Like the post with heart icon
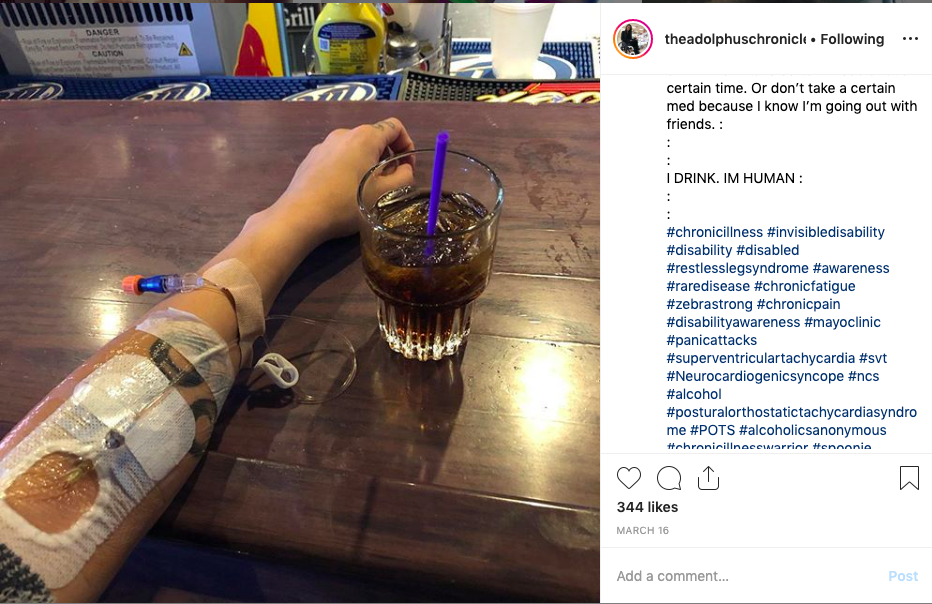Screen dimensions: 932x604 629,478
